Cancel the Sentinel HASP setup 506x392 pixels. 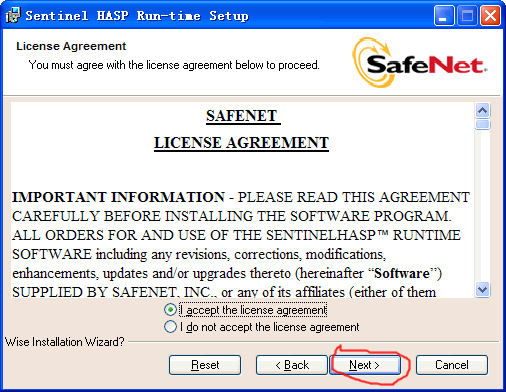click(x=452, y=365)
